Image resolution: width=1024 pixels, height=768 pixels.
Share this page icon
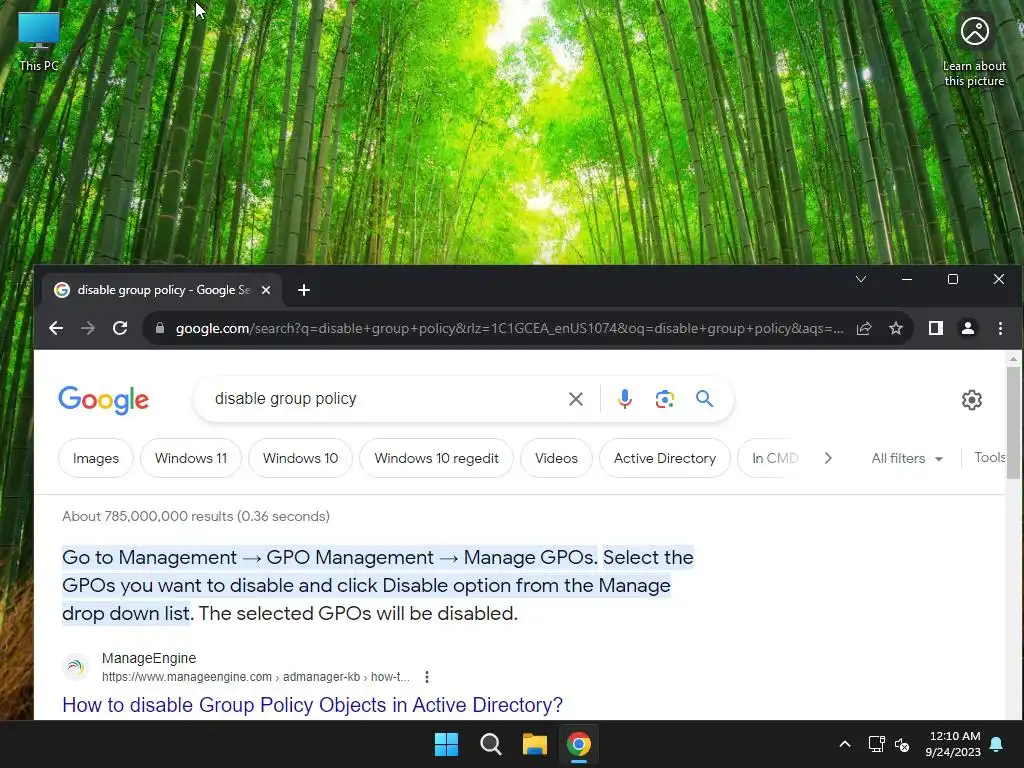tap(864, 328)
